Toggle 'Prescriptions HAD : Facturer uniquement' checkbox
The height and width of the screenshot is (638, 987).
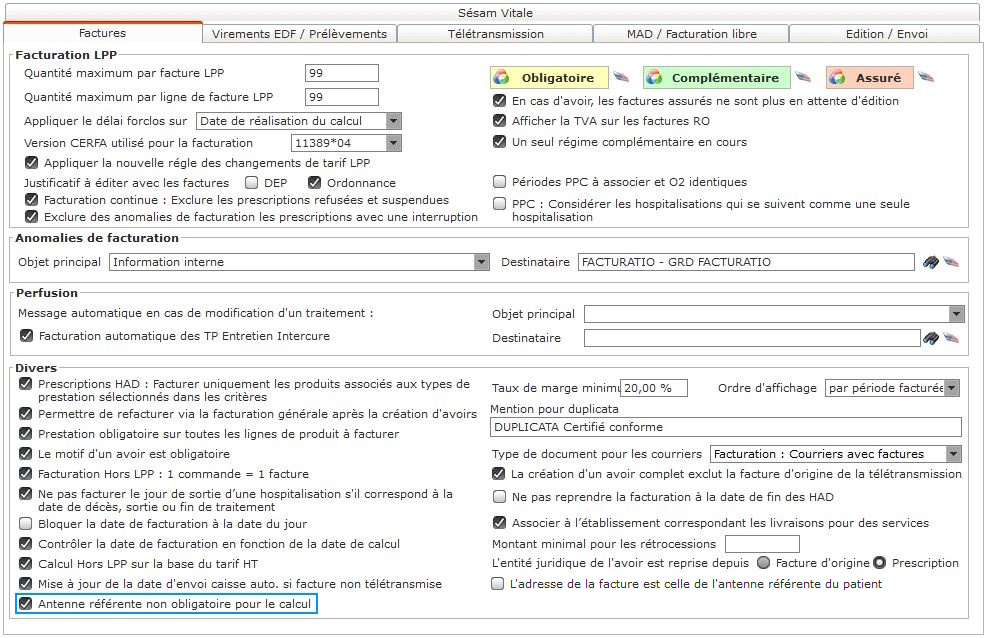(25, 384)
